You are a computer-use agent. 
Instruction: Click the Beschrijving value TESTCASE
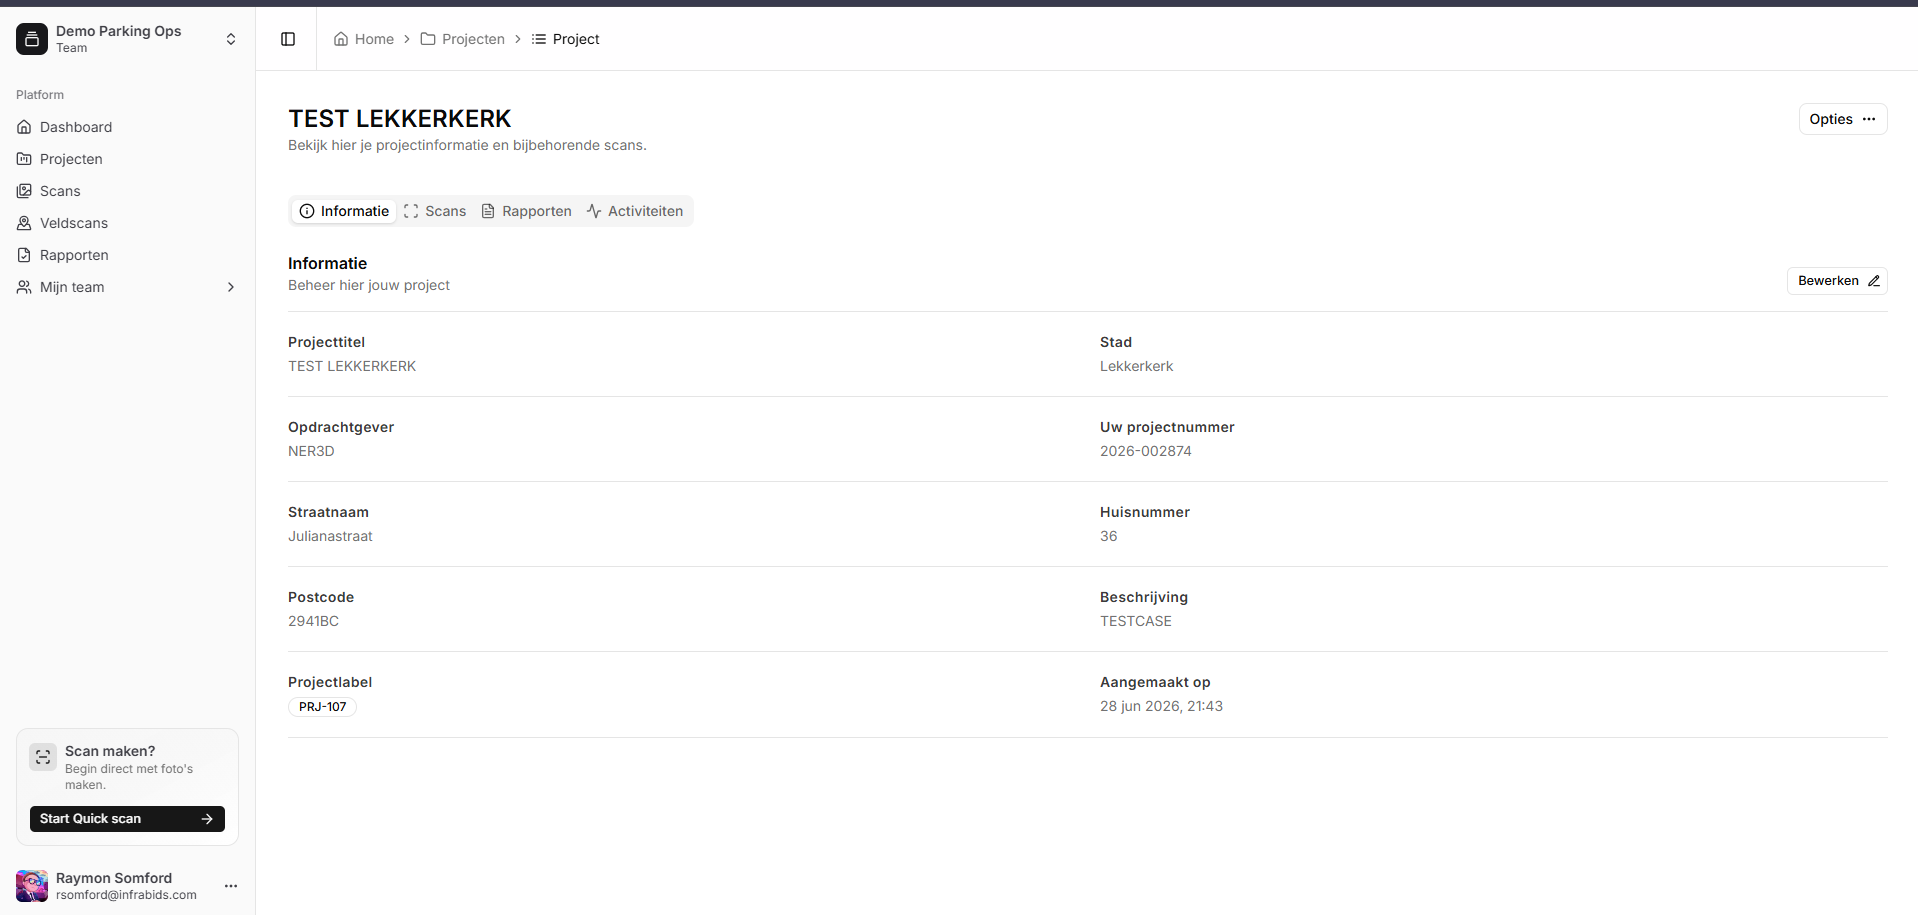[1136, 621]
